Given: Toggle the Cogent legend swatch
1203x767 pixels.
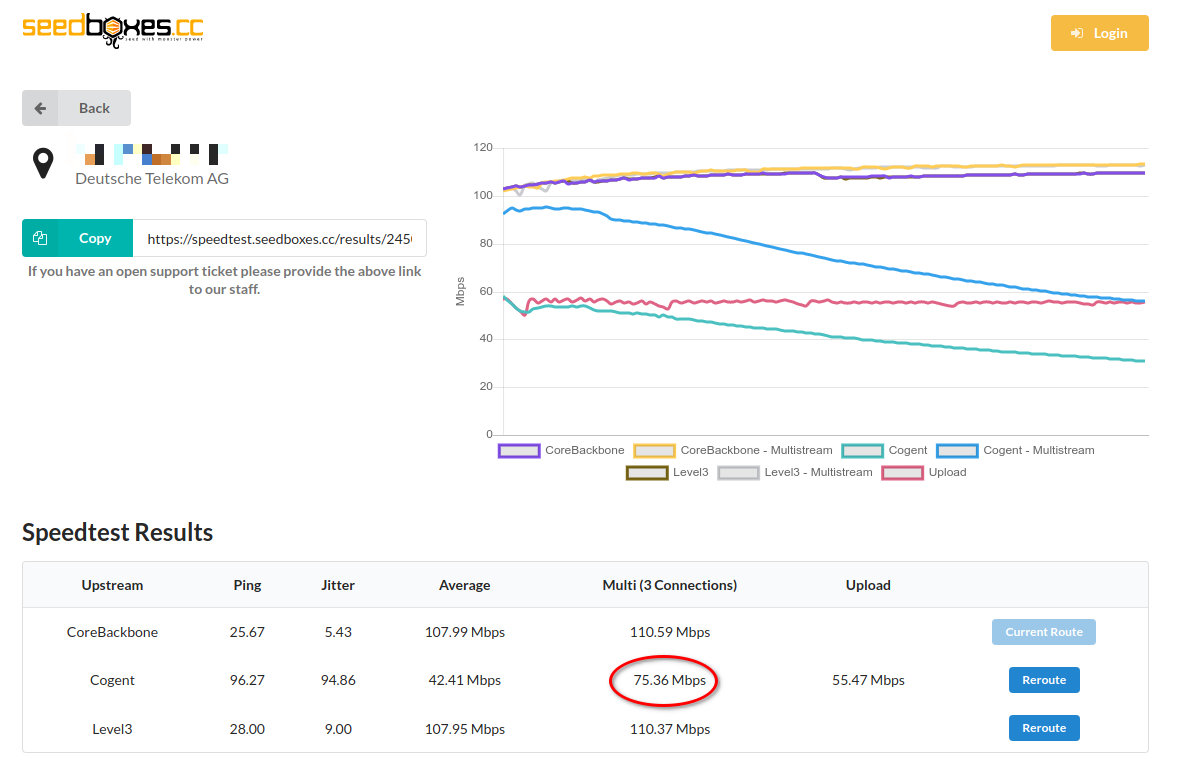Looking at the screenshot, I should pyautogui.click(x=862, y=450).
